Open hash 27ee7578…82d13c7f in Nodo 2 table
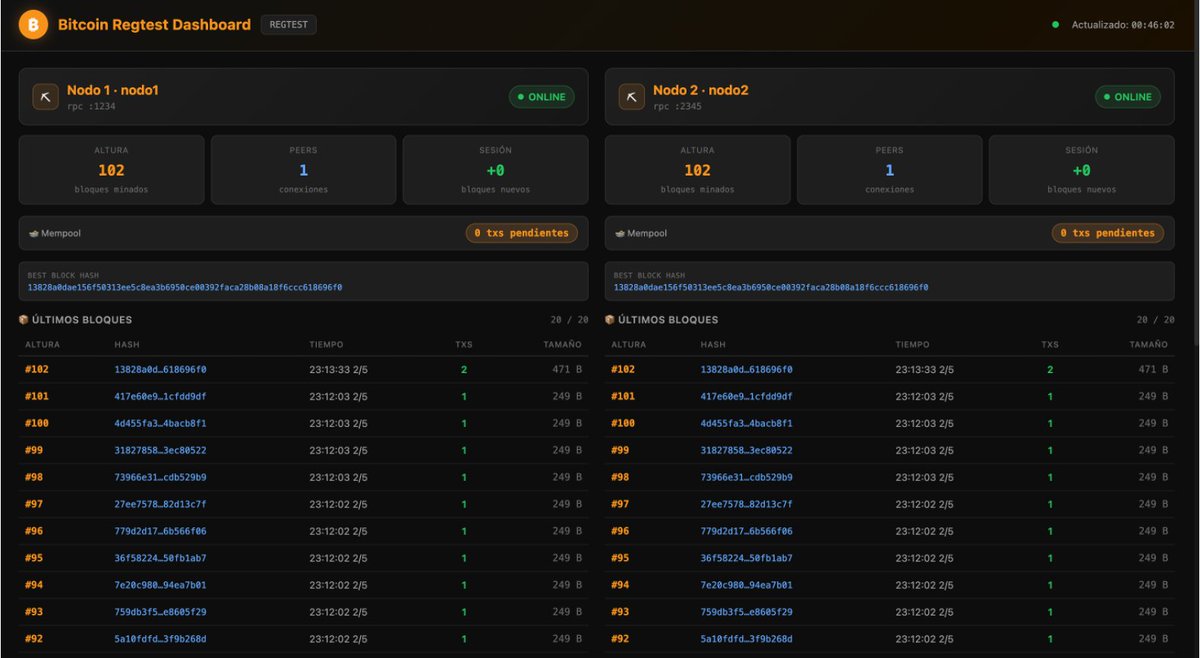The width and height of the screenshot is (1200, 658). click(x=746, y=504)
